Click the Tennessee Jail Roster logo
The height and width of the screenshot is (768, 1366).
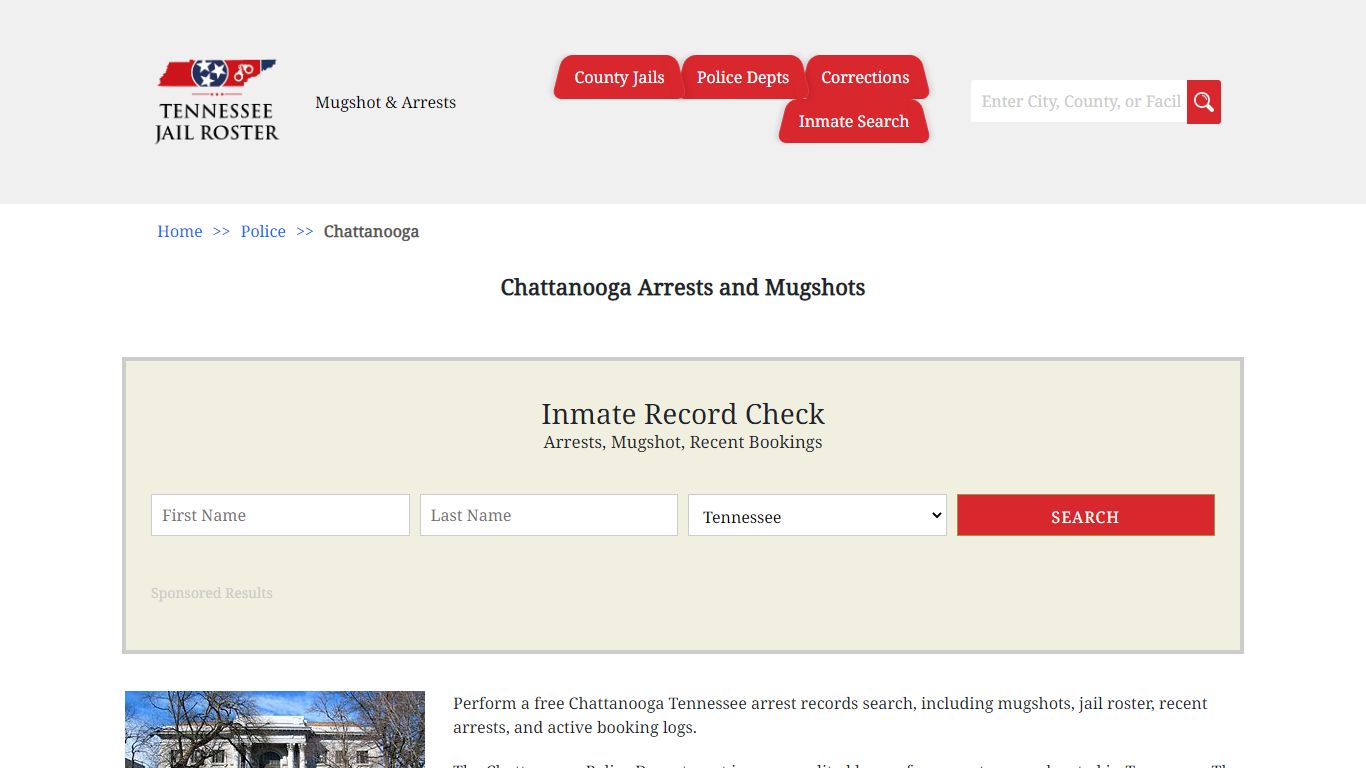point(217,101)
